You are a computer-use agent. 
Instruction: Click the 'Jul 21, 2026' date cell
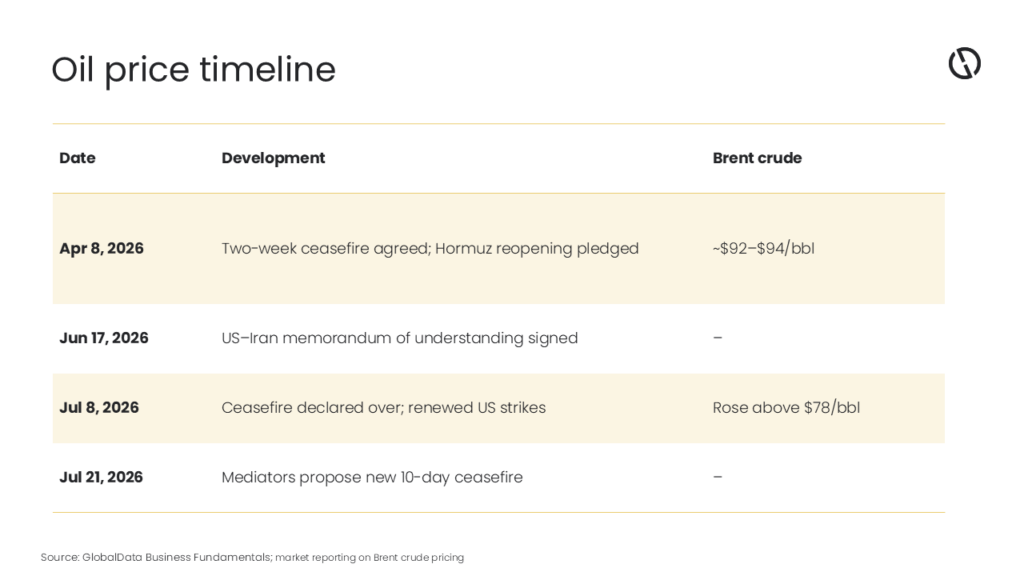(101, 477)
